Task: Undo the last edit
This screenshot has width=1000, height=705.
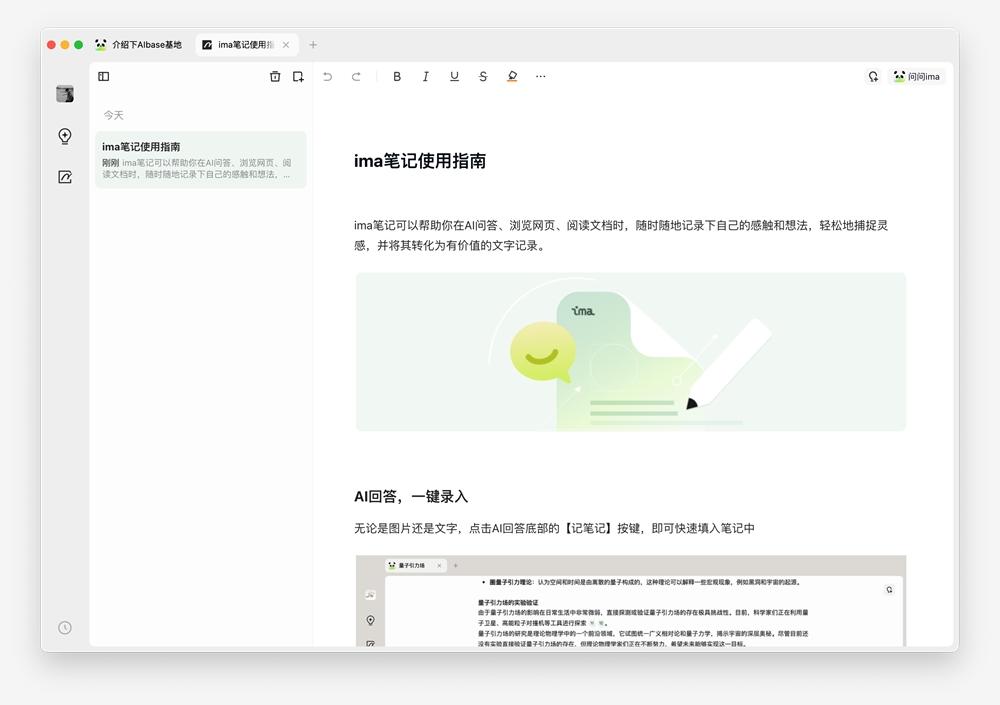Action: coord(327,76)
